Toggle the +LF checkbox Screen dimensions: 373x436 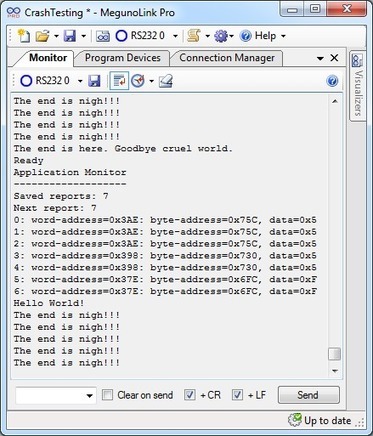tap(237, 395)
